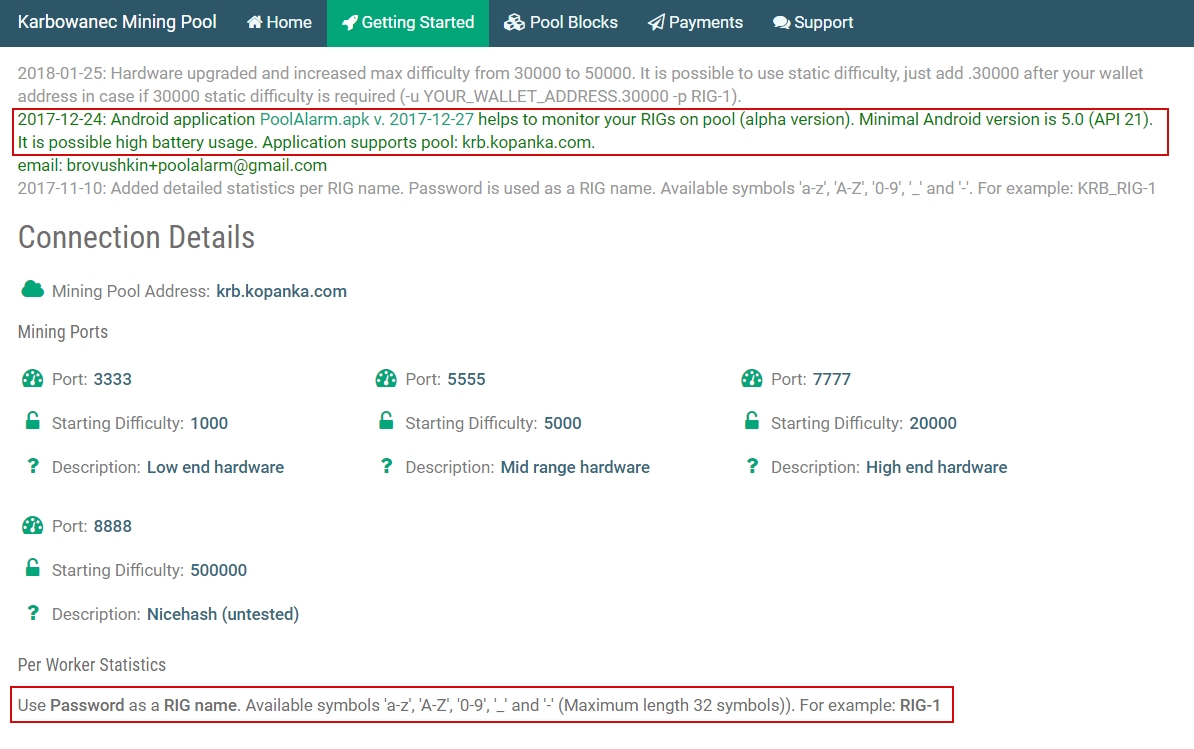Image resolution: width=1194 pixels, height=749 pixels.
Task: Click the RIG-1 example text
Action: (920, 706)
